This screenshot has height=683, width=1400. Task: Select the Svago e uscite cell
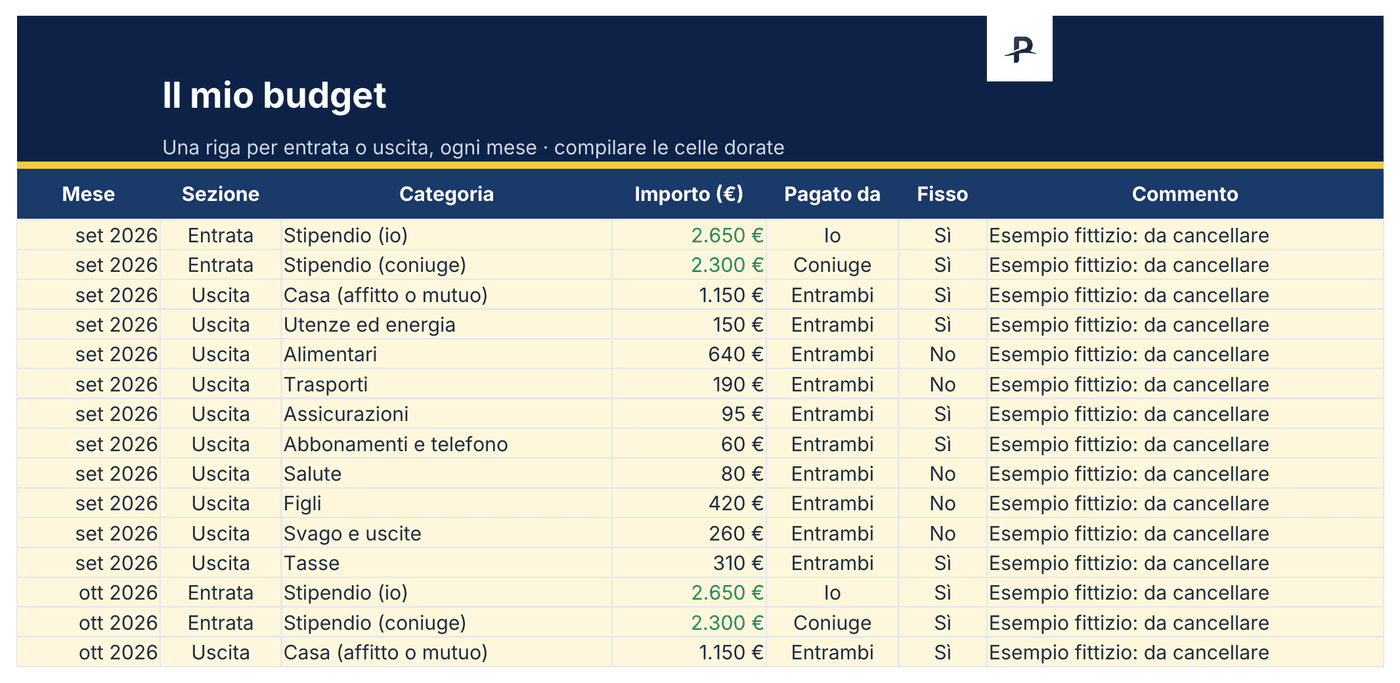coord(446,534)
